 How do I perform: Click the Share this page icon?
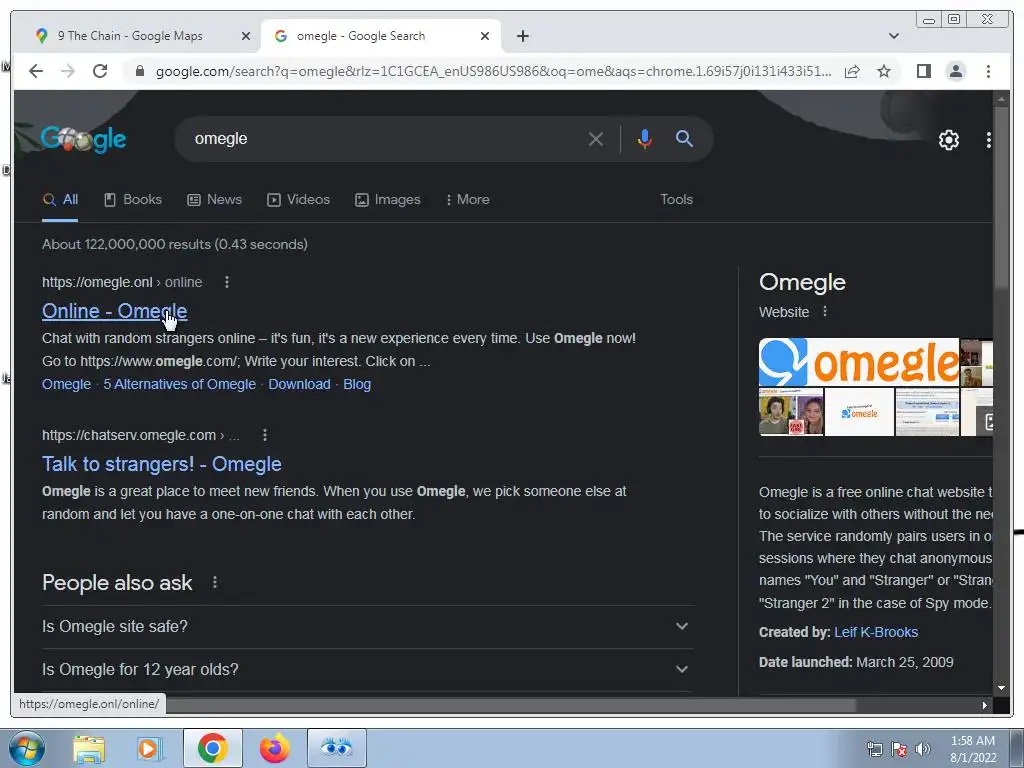[x=852, y=71]
